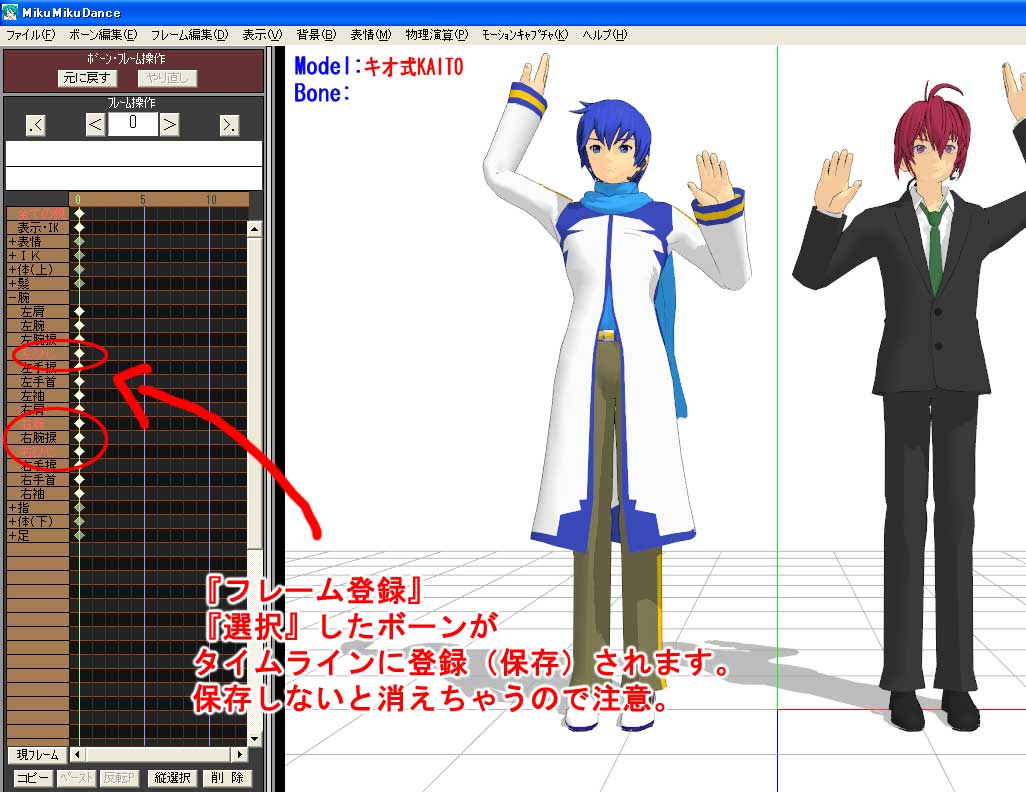Image resolution: width=1026 pixels, height=792 pixels.
Task: Step back one frame with the < button
Action: [96, 124]
